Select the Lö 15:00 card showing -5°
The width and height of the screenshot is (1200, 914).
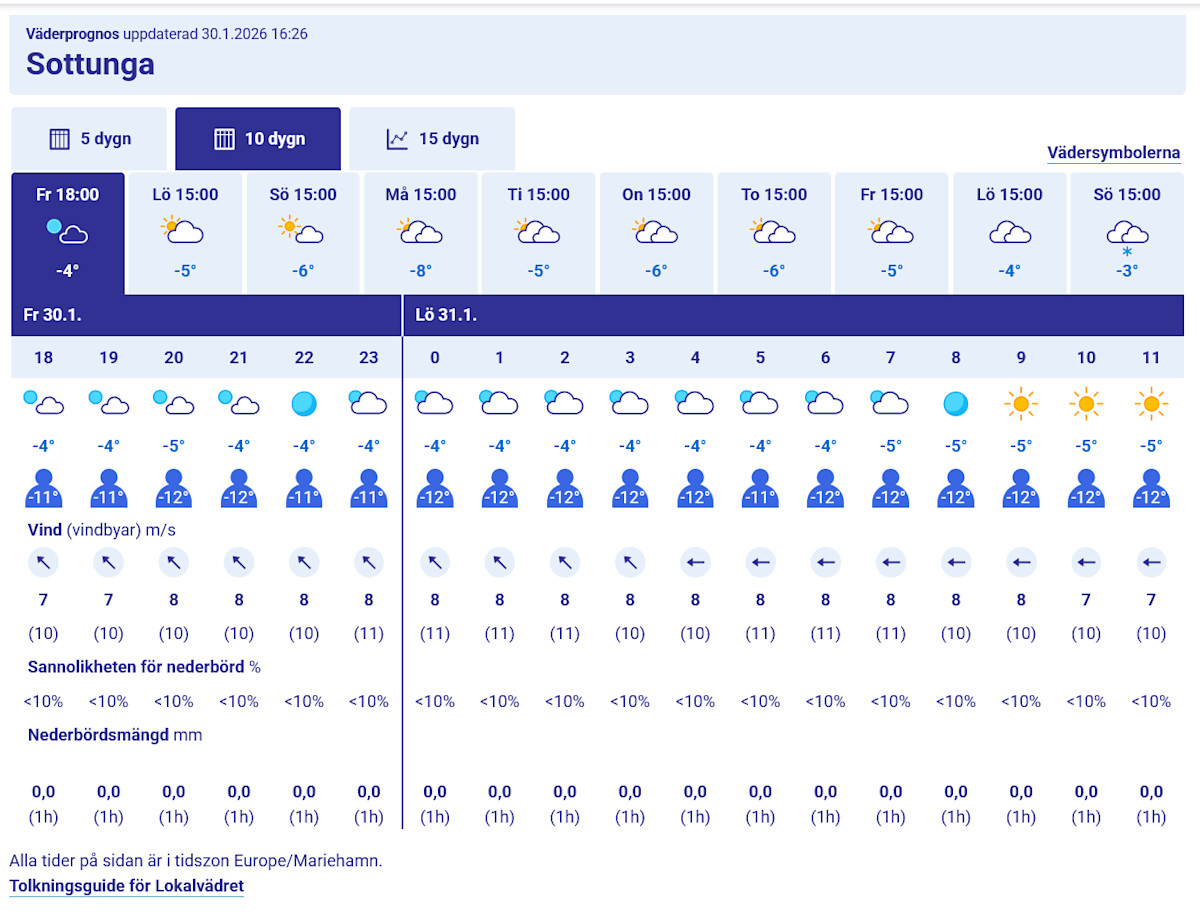pos(185,233)
